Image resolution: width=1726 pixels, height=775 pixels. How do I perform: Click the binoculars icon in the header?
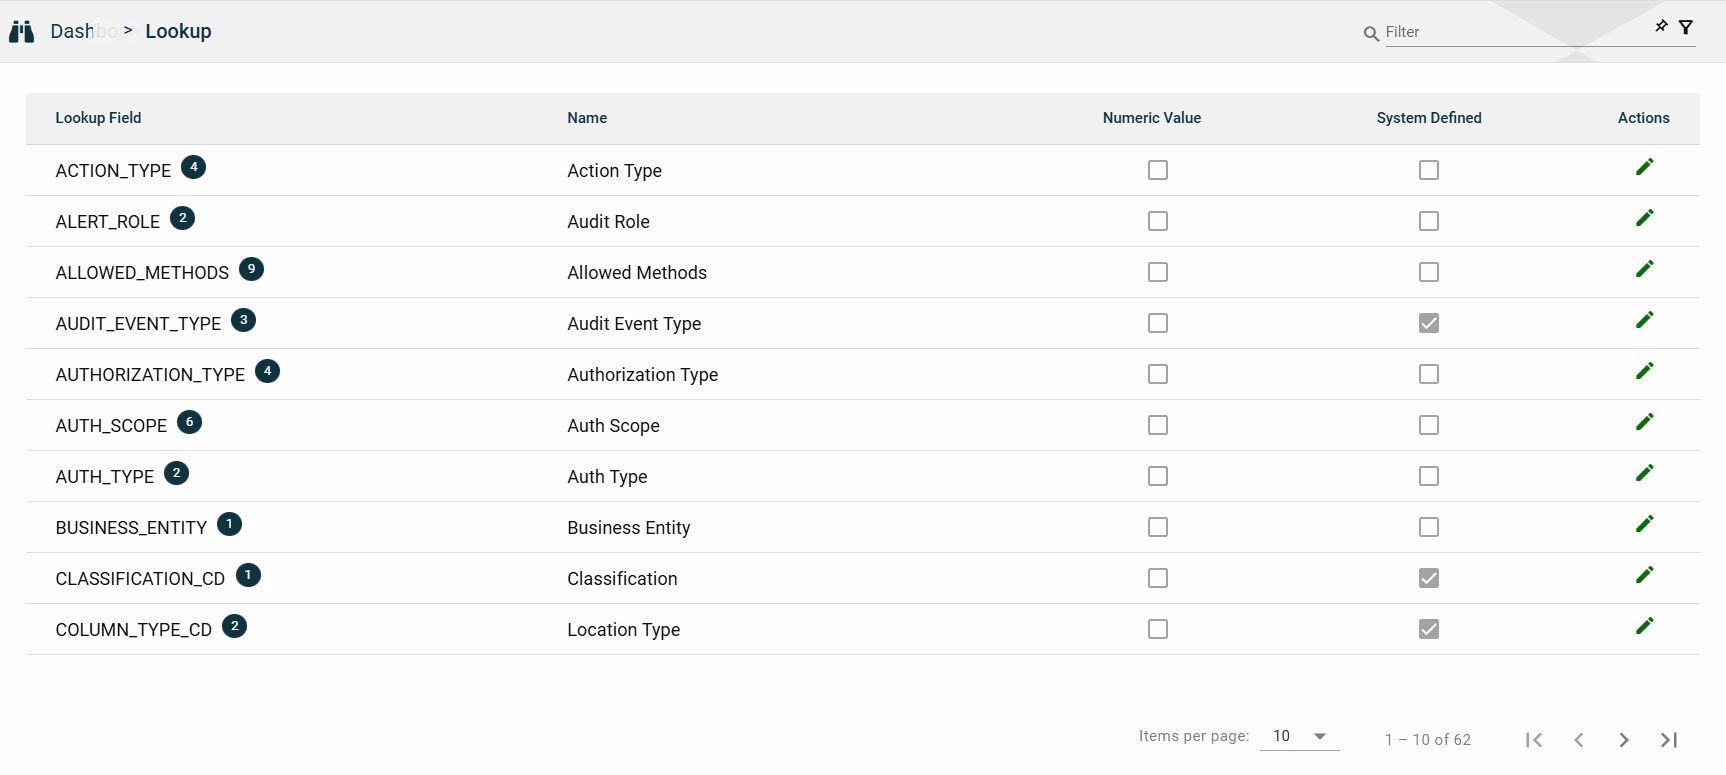[x=21, y=32]
